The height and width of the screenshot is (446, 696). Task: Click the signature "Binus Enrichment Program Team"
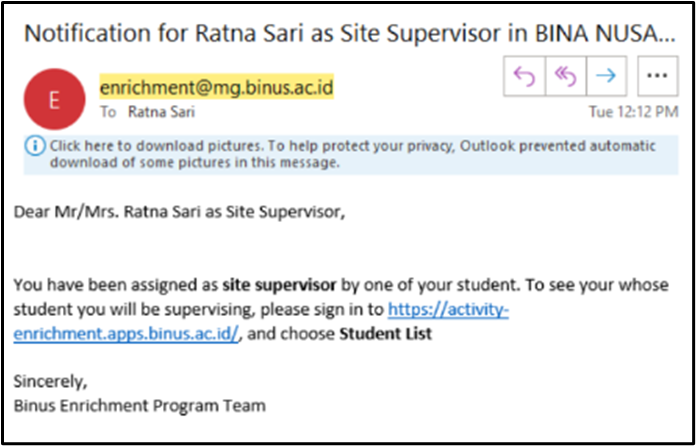coord(139,406)
